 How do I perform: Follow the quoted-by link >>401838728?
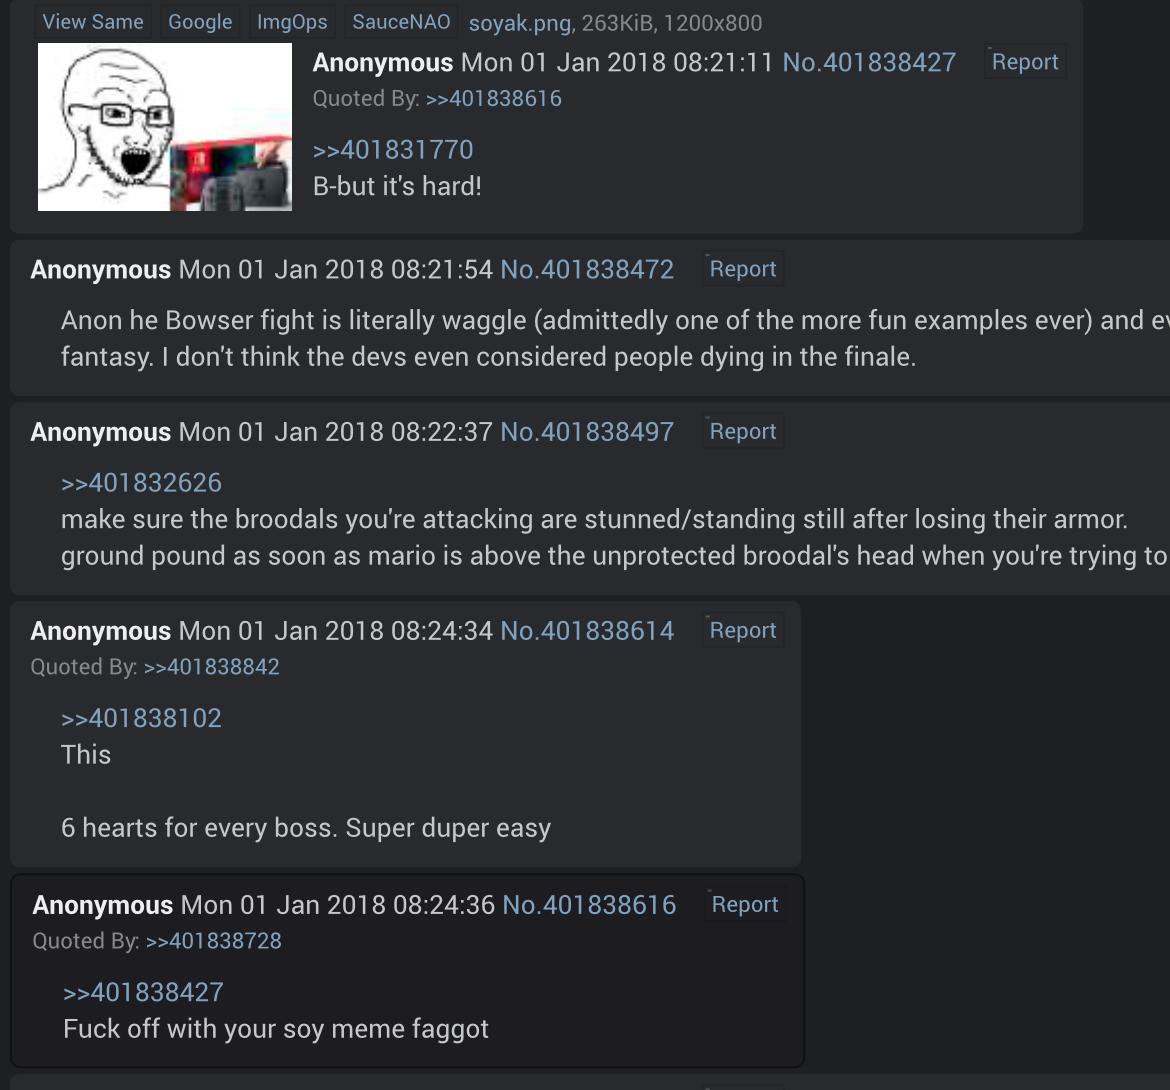coord(213,941)
